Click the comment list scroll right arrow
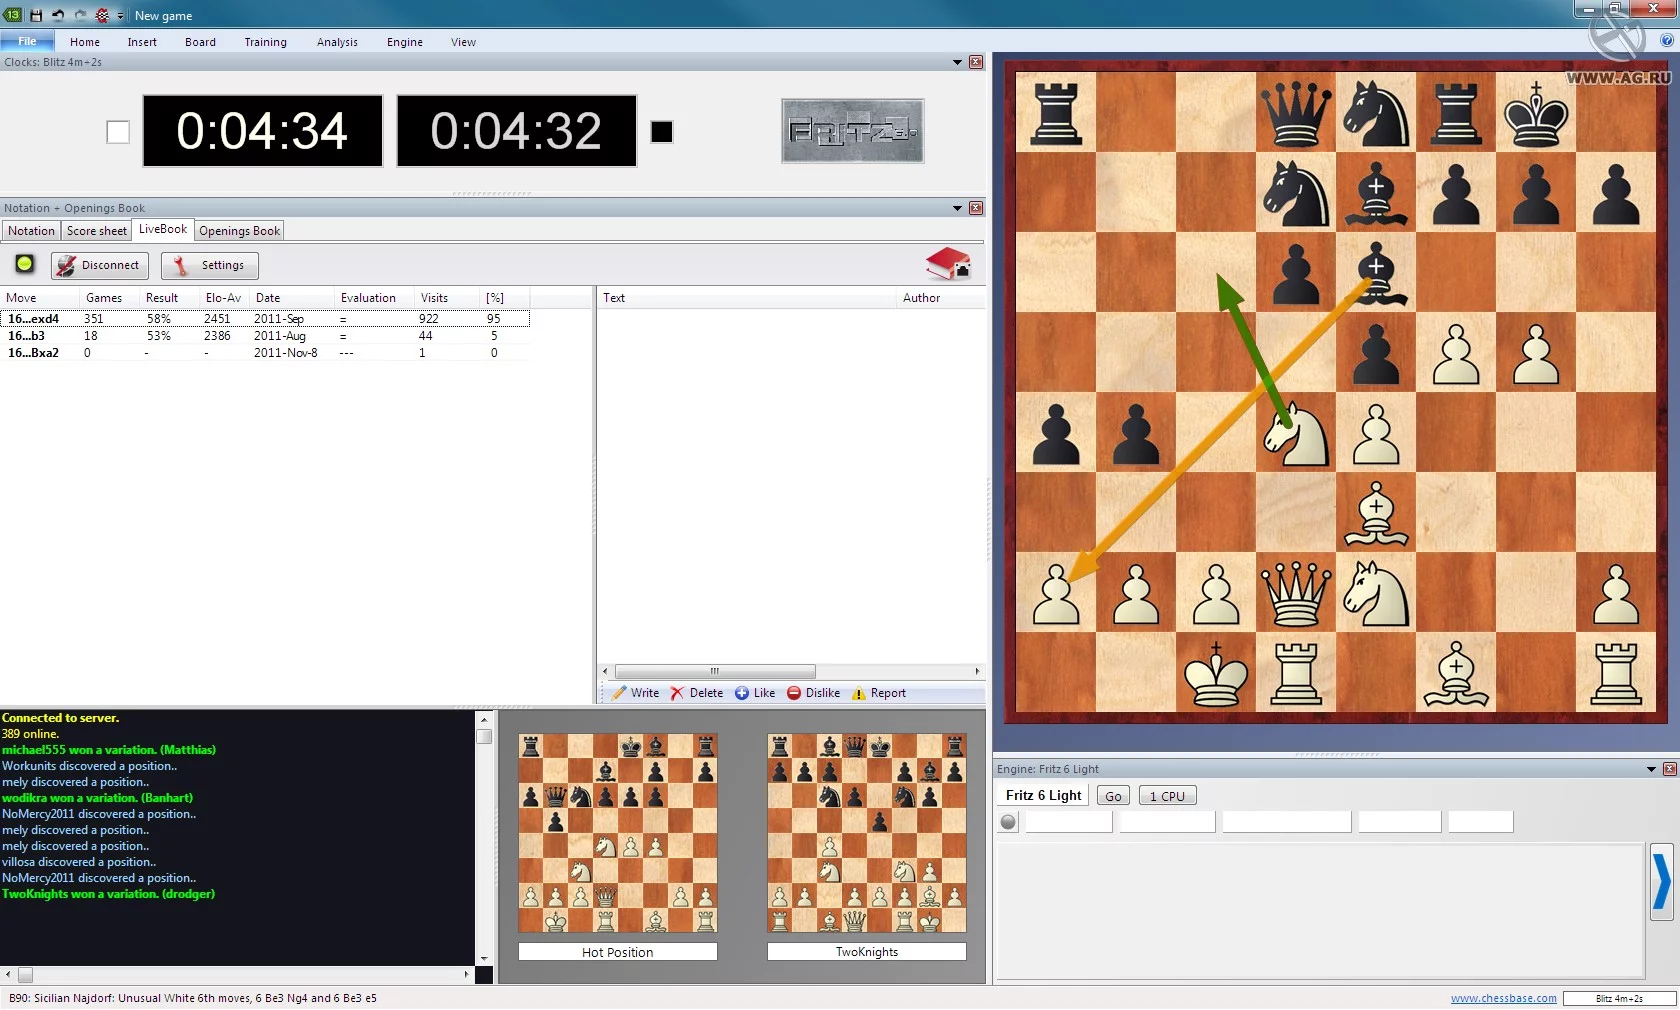The height and width of the screenshot is (1010, 1680). [x=977, y=671]
